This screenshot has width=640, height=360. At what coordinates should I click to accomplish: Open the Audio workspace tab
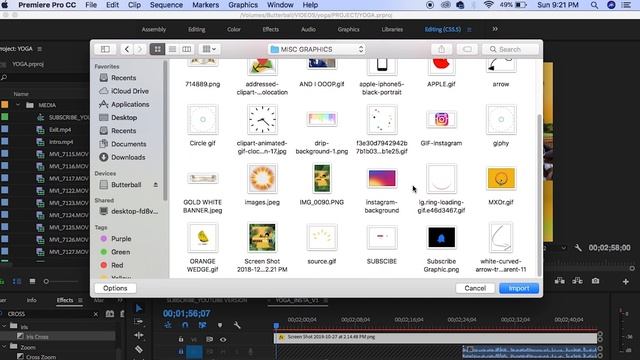pos(308,29)
